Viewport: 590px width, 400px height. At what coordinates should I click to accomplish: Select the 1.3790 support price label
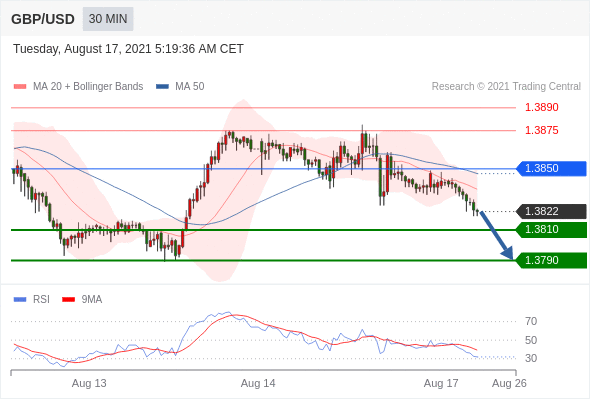551,260
